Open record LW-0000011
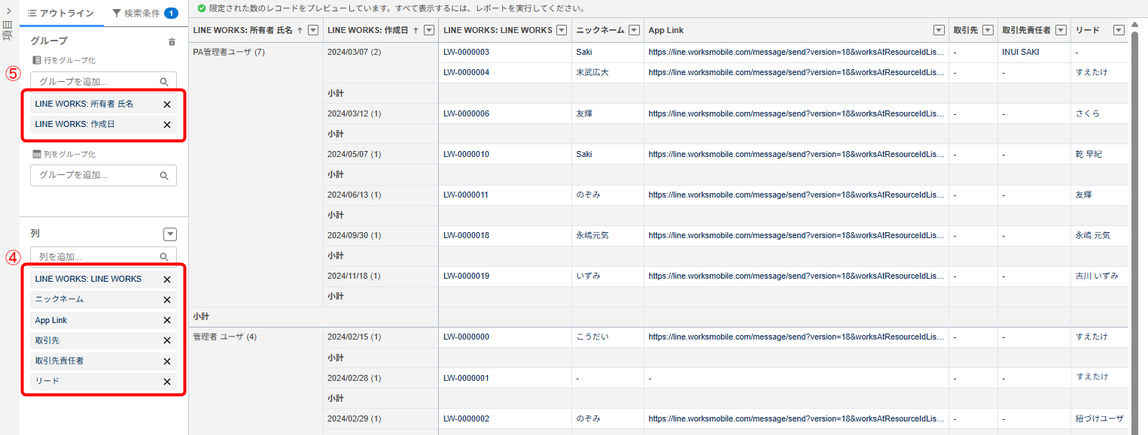 [x=466, y=195]
